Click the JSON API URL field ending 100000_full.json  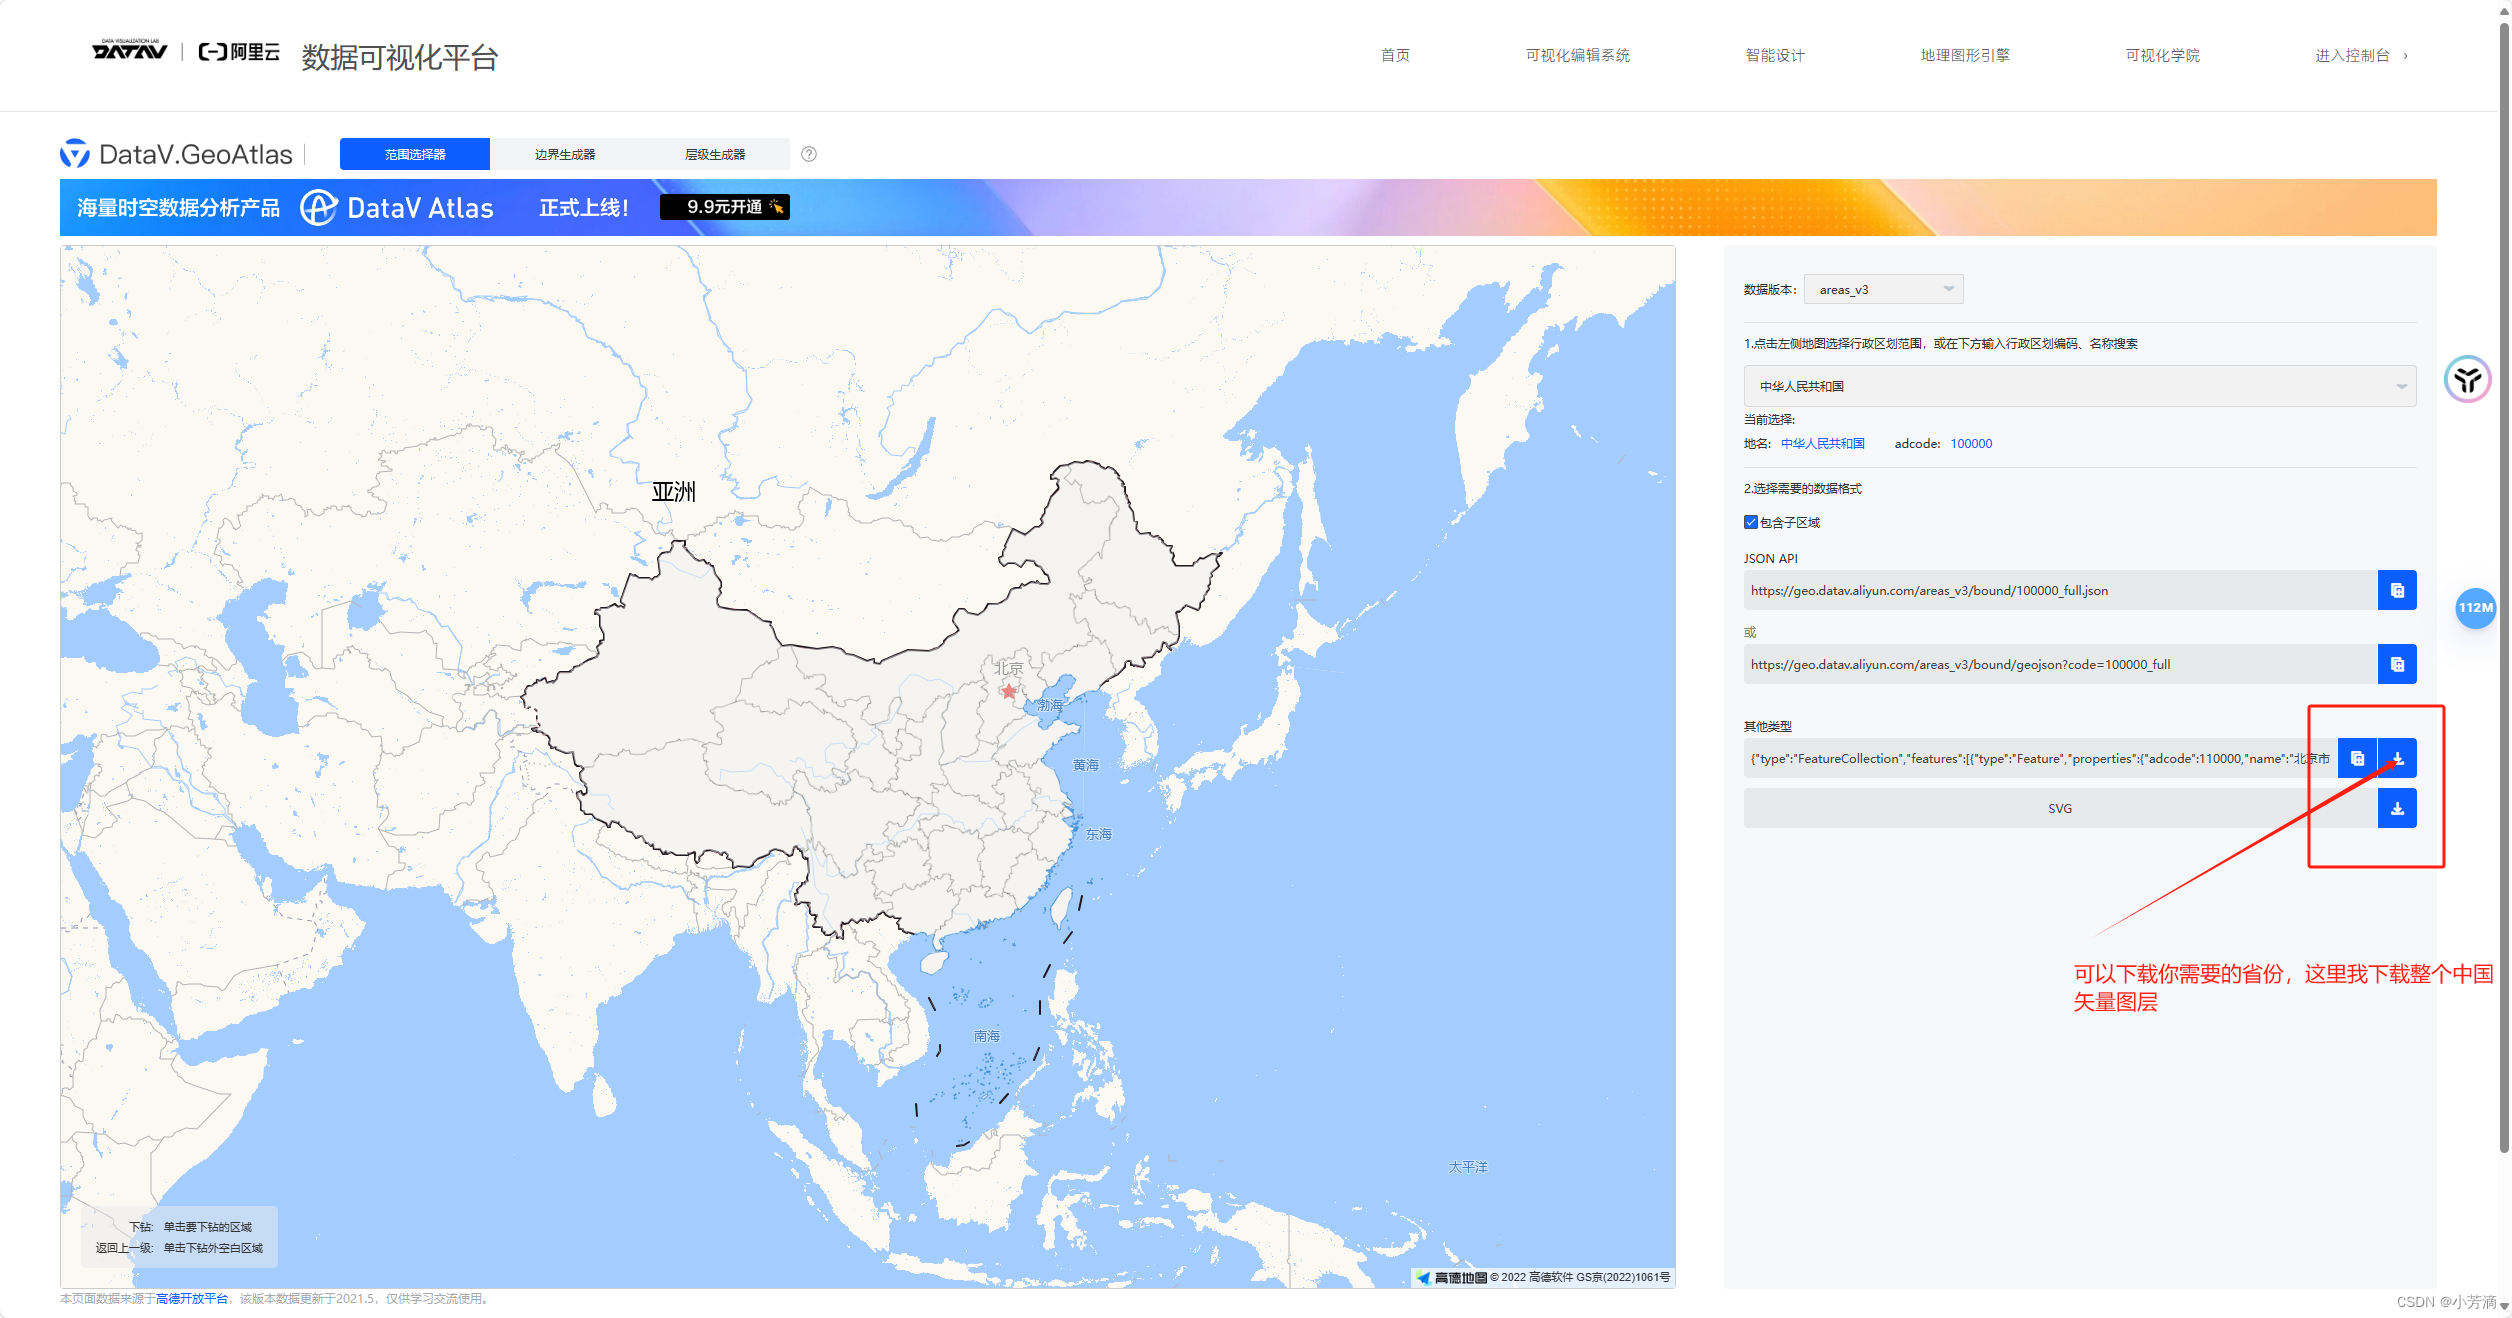point(2060,590)
